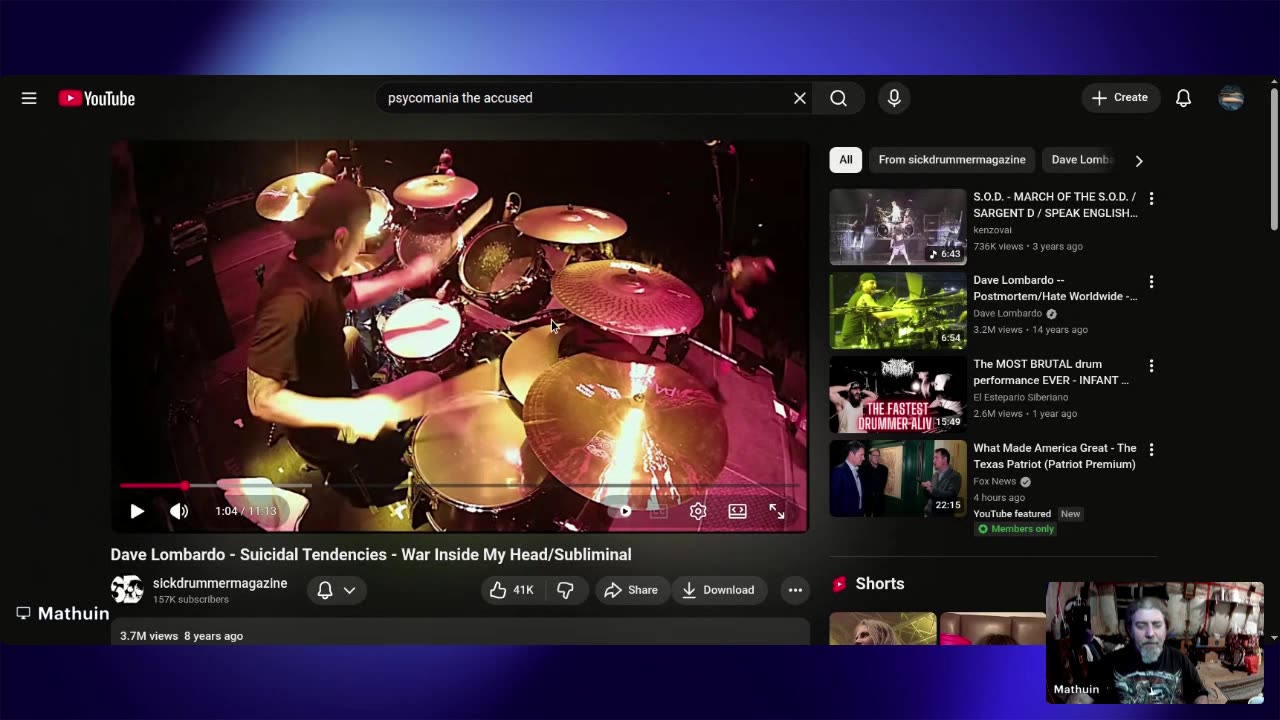Screen dimensions: 1280x720
Task: Open the sickdrummermagazine channel name link
Action: coord(220,583)
